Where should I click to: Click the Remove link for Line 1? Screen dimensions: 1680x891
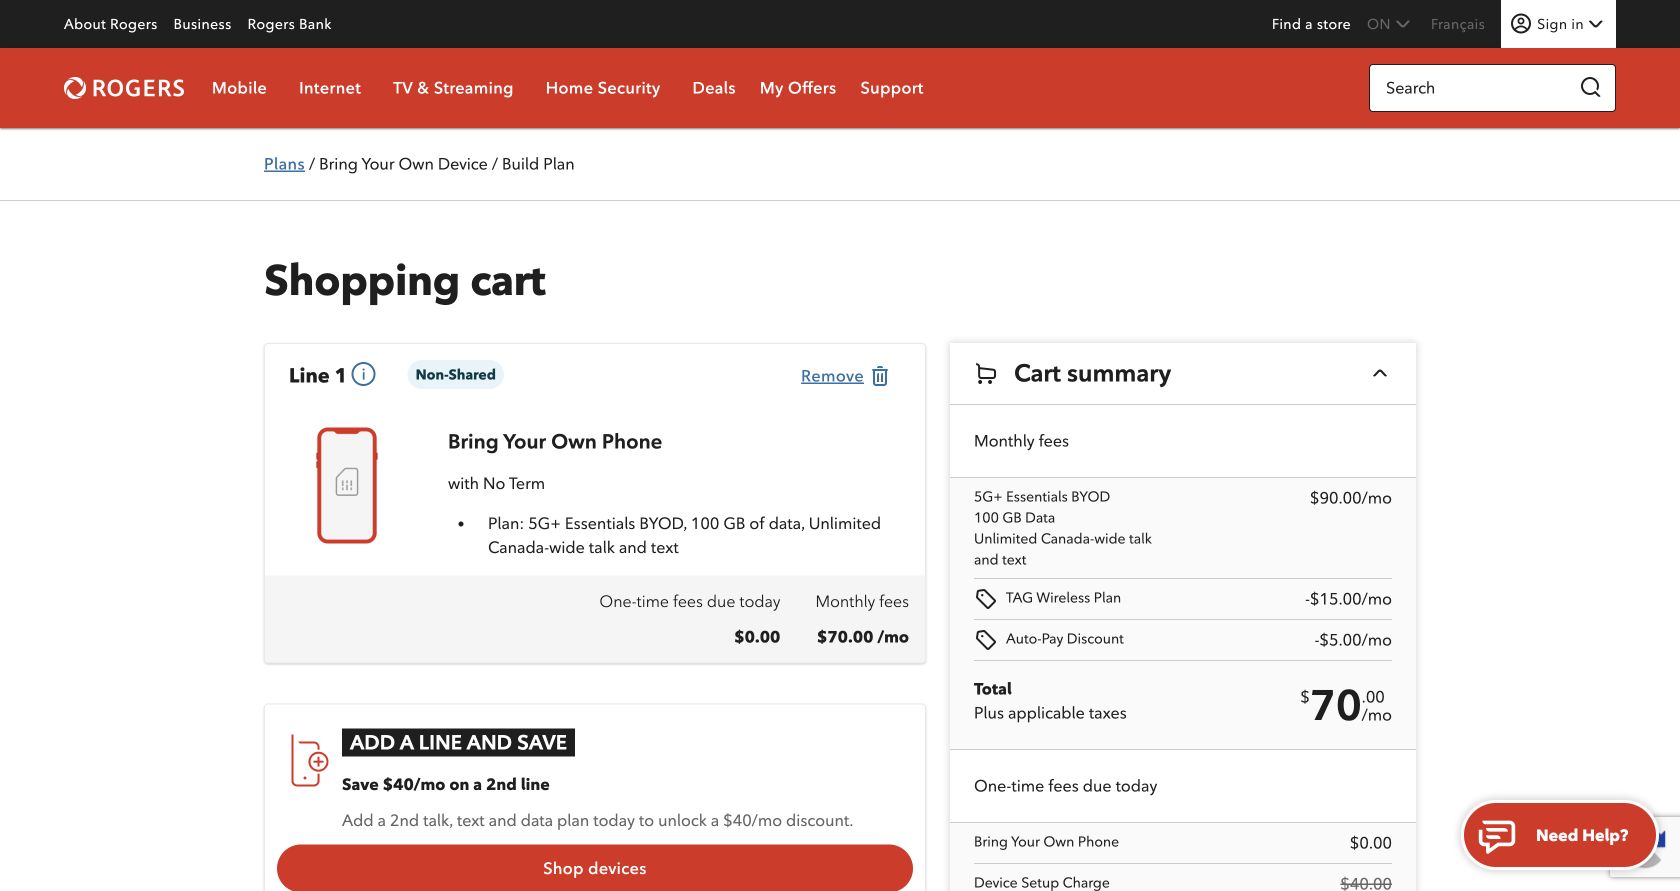point(832,376)
